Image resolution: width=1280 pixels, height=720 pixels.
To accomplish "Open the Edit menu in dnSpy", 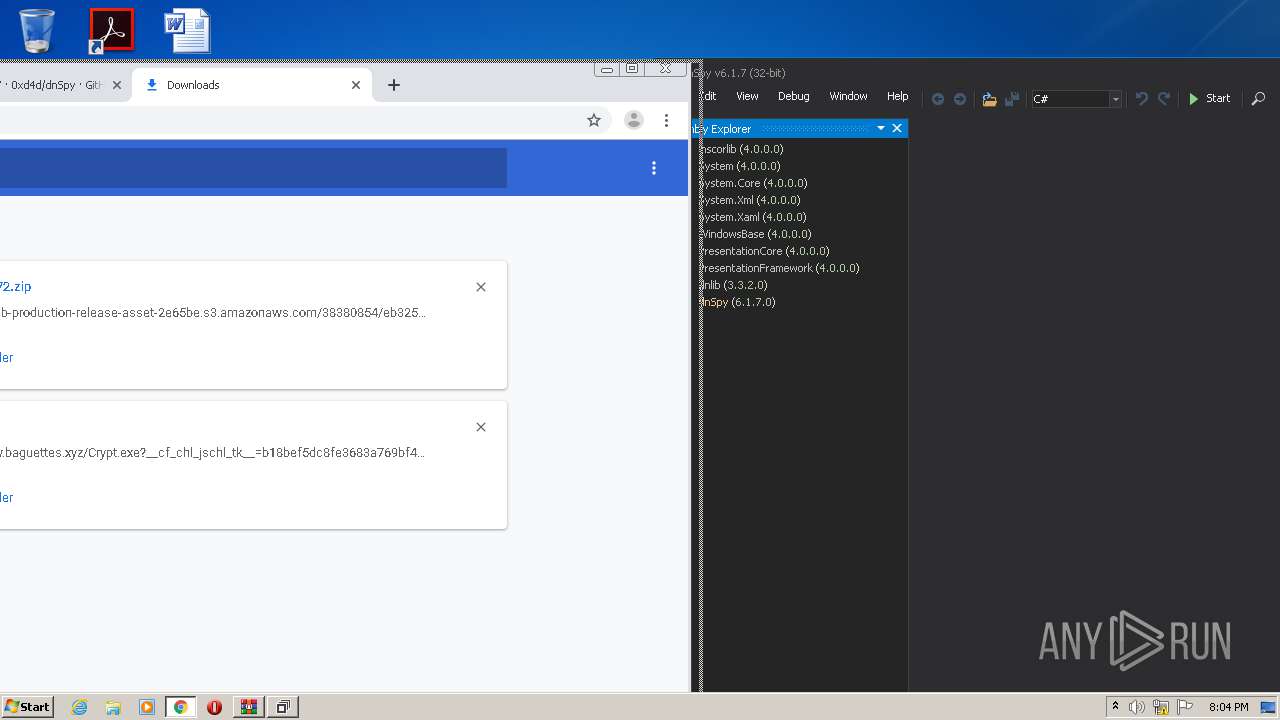I will tap(709, 97).
